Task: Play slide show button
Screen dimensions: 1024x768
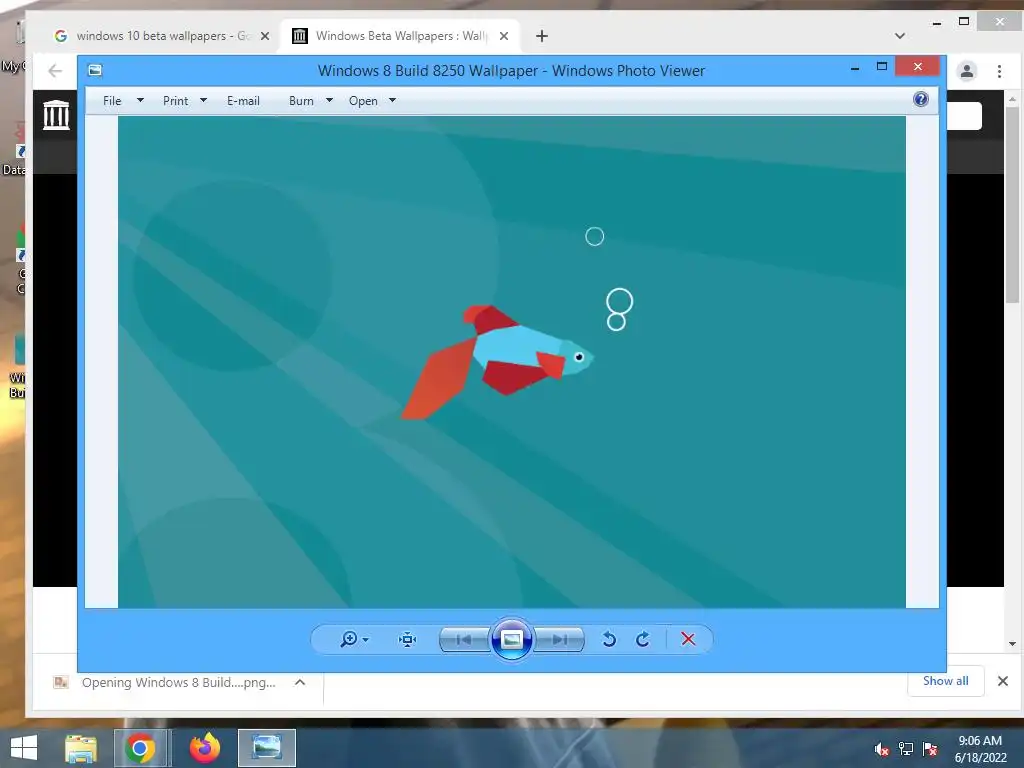Action: click(511, 639)
